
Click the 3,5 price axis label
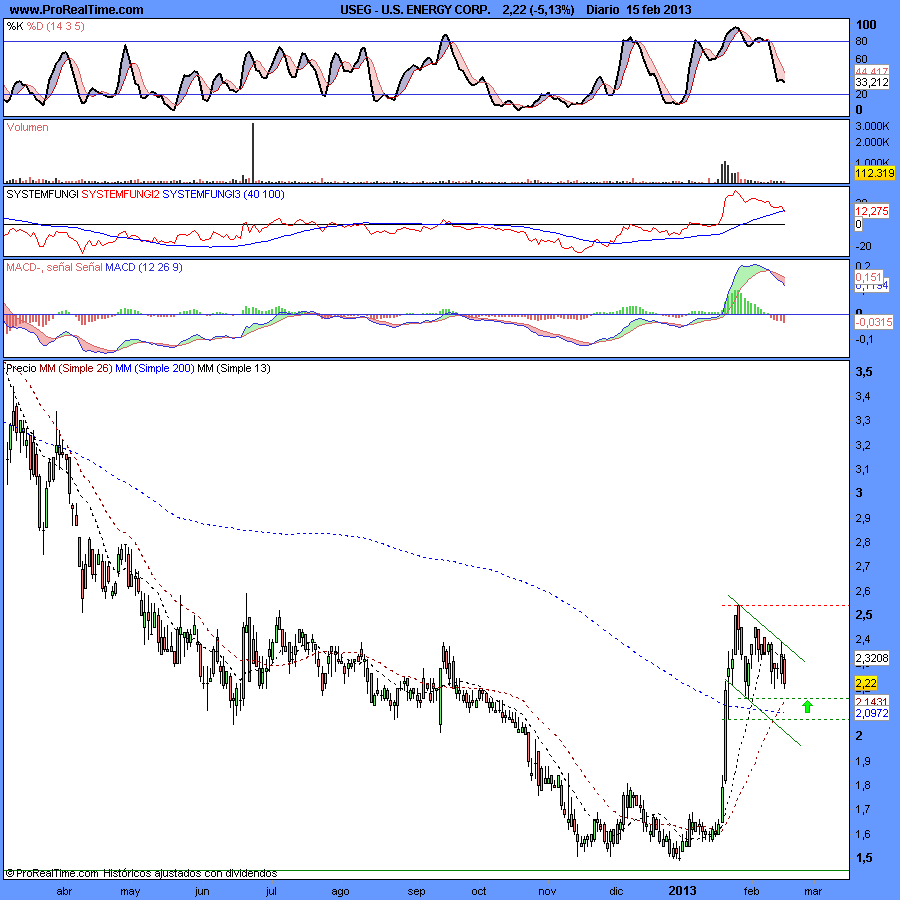(864, 372)
